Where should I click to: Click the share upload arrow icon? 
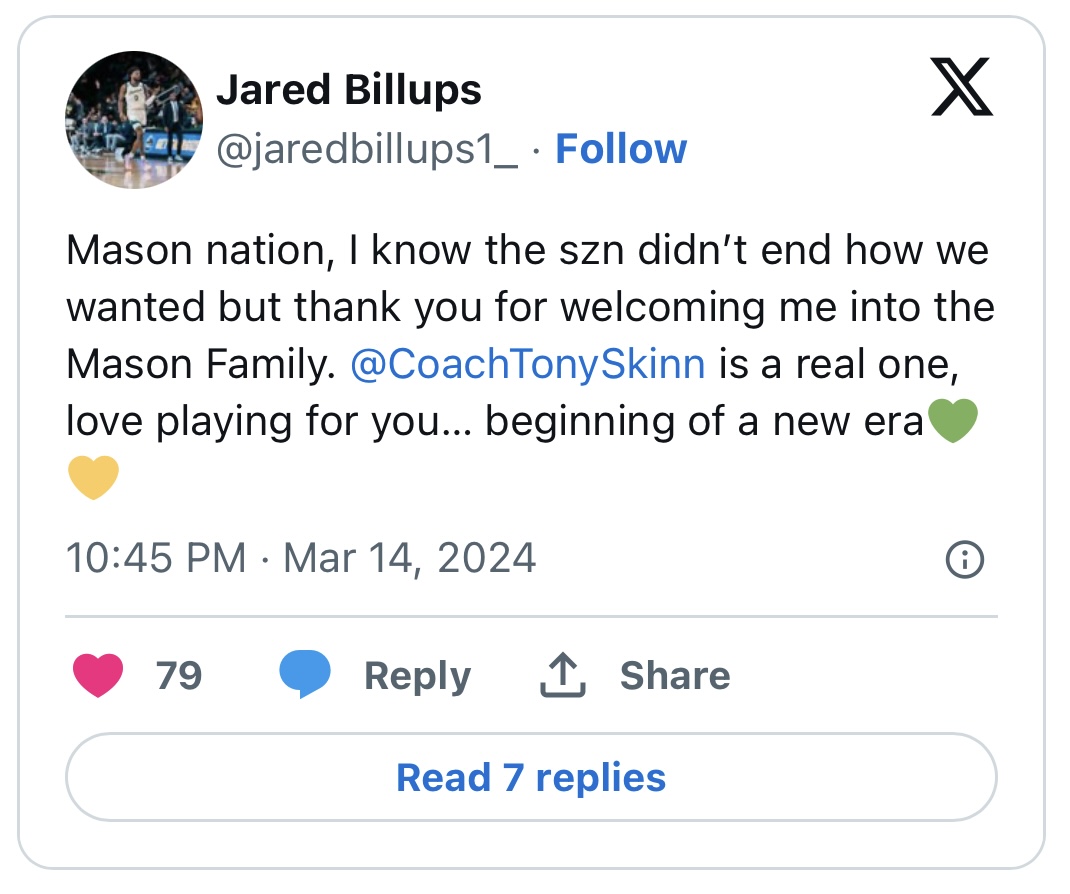[563, 675]
